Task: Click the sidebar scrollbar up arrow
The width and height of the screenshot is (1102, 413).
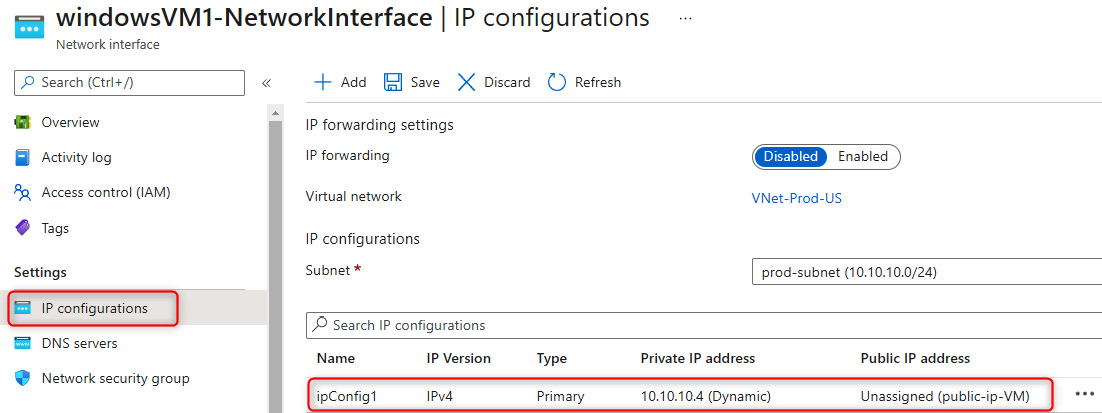Action: [276, 113]
